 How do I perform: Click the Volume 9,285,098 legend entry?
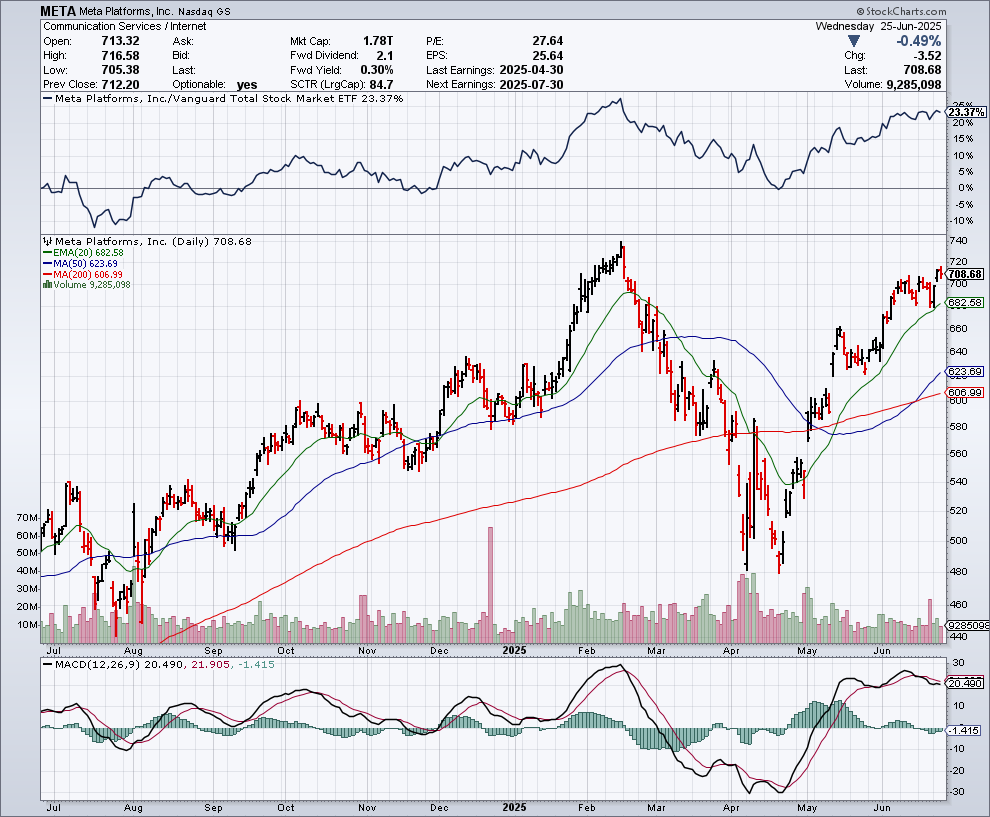pyautogui.click(x=86, y=285)
